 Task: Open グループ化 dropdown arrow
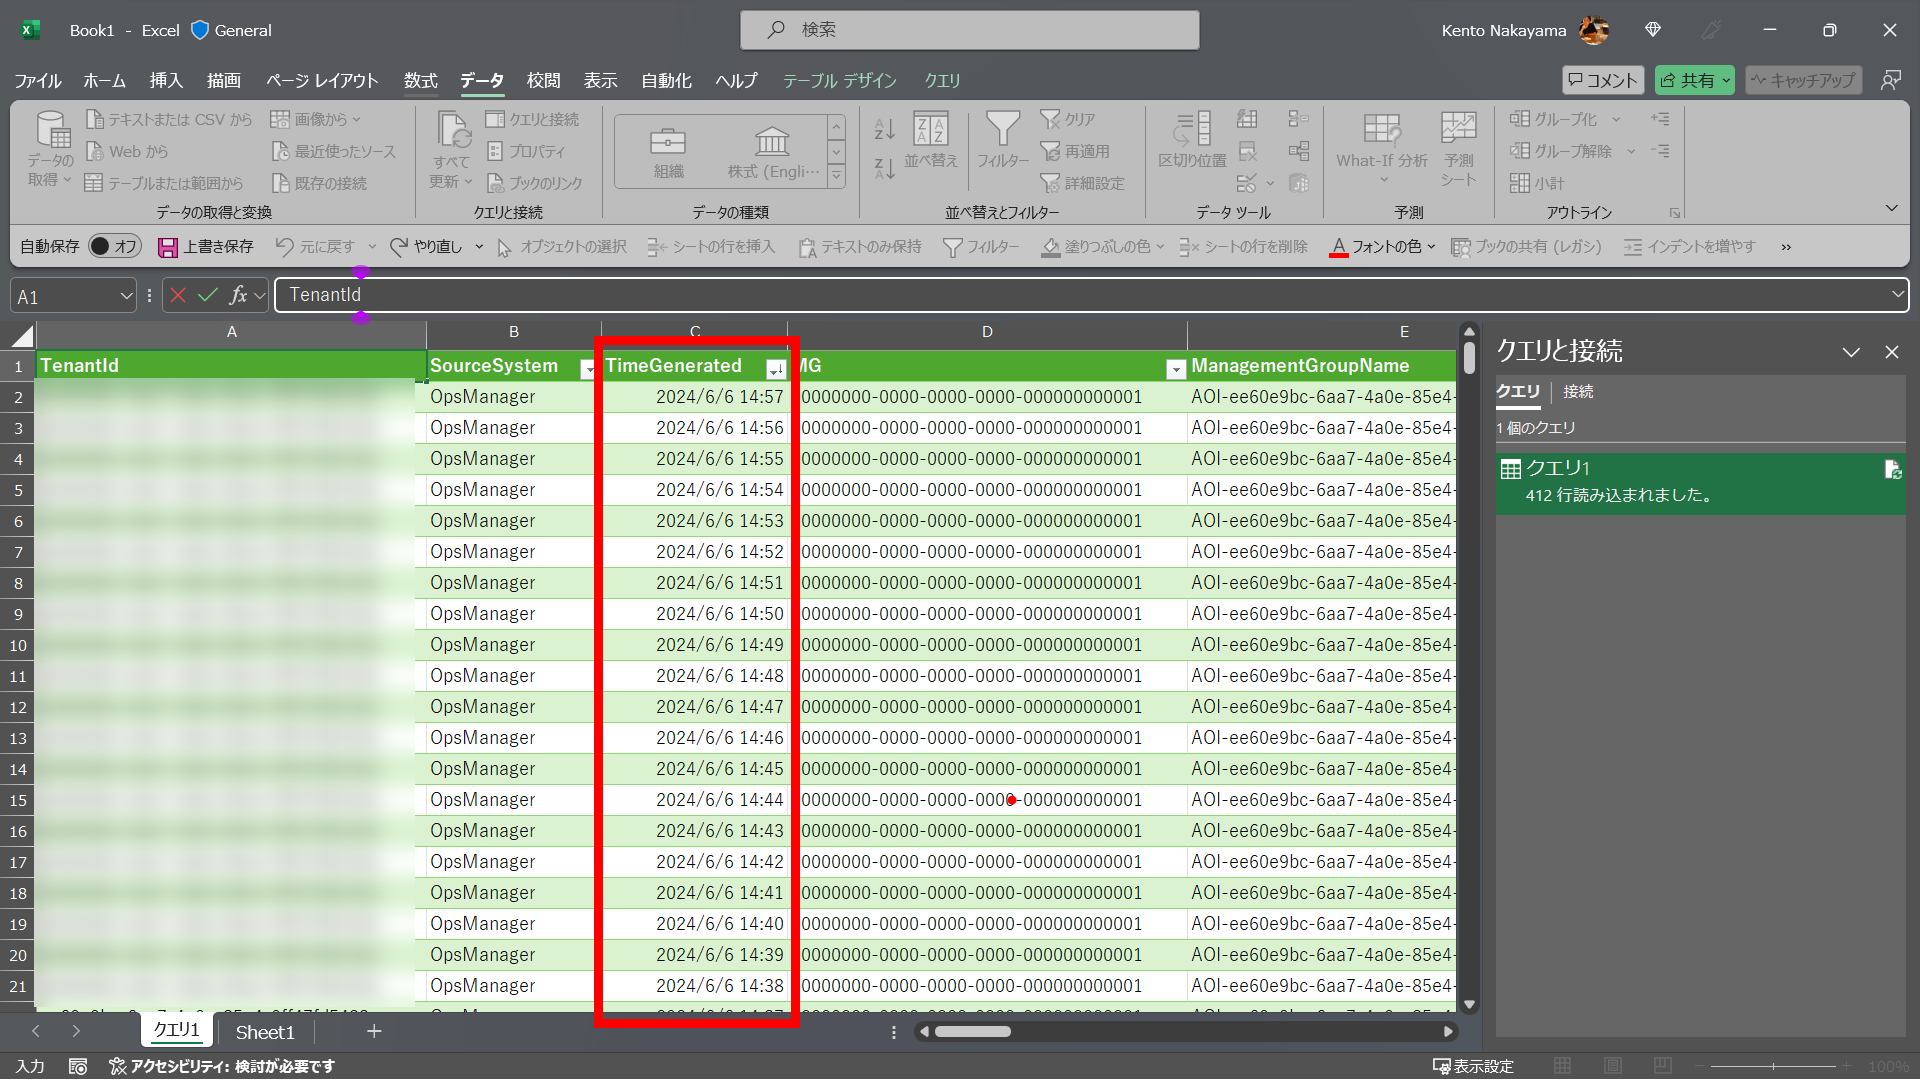[1616, 119]
